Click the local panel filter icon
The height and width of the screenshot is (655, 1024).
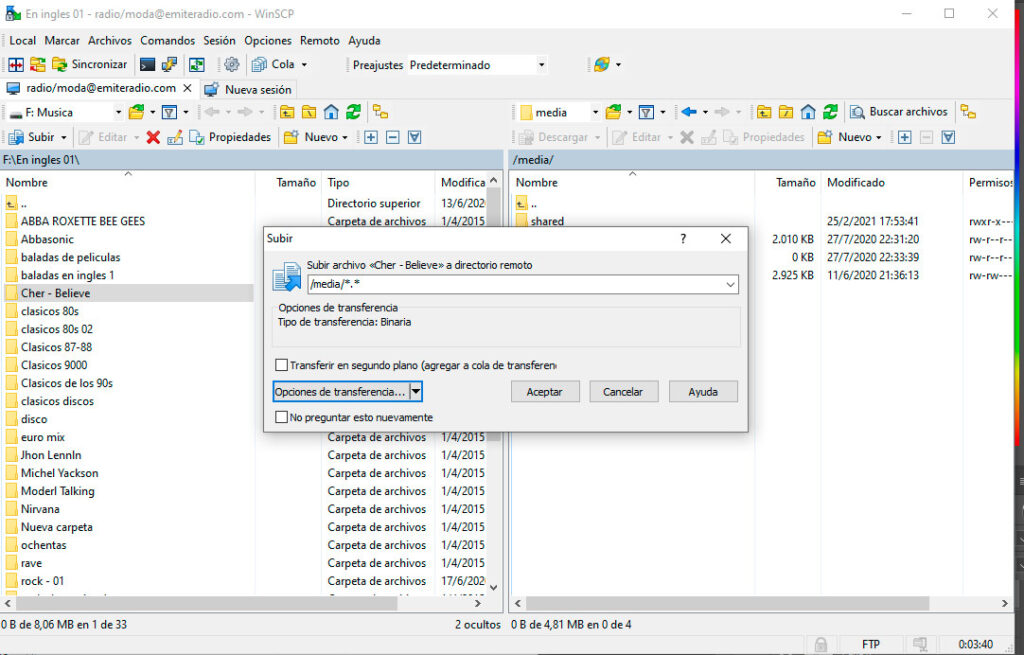click(169, 112)
